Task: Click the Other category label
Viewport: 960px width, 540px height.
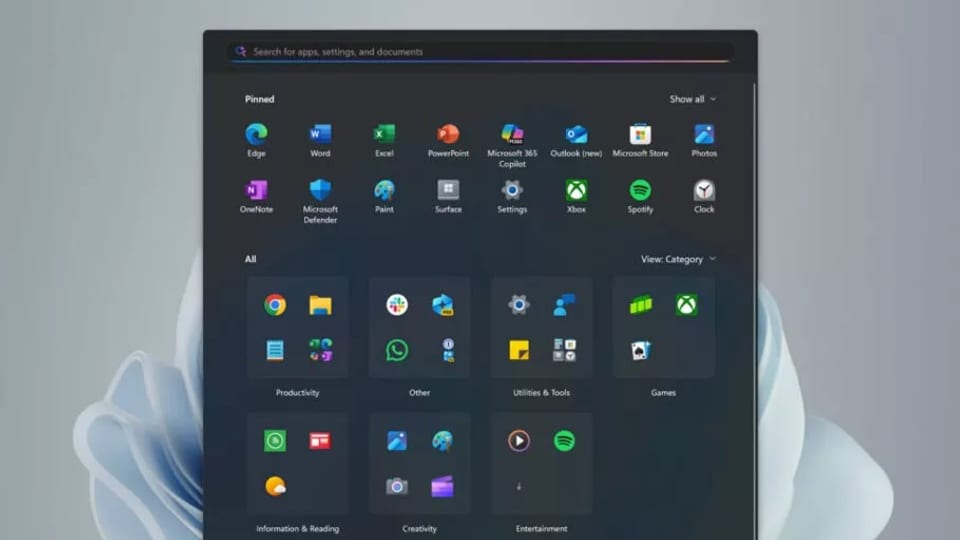Action: pyautogui.click(x=419, y=392)
